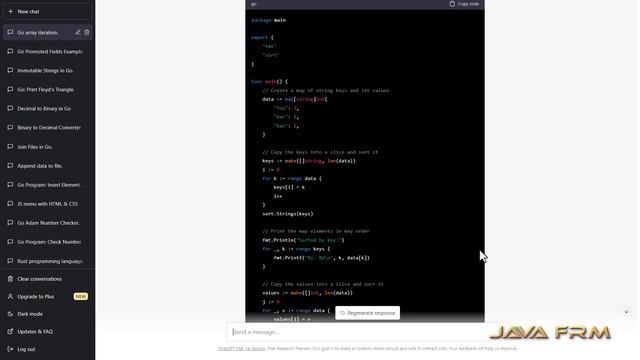Click the logout arrow icon
Screen dimensions: 640x360
(11, 349)
